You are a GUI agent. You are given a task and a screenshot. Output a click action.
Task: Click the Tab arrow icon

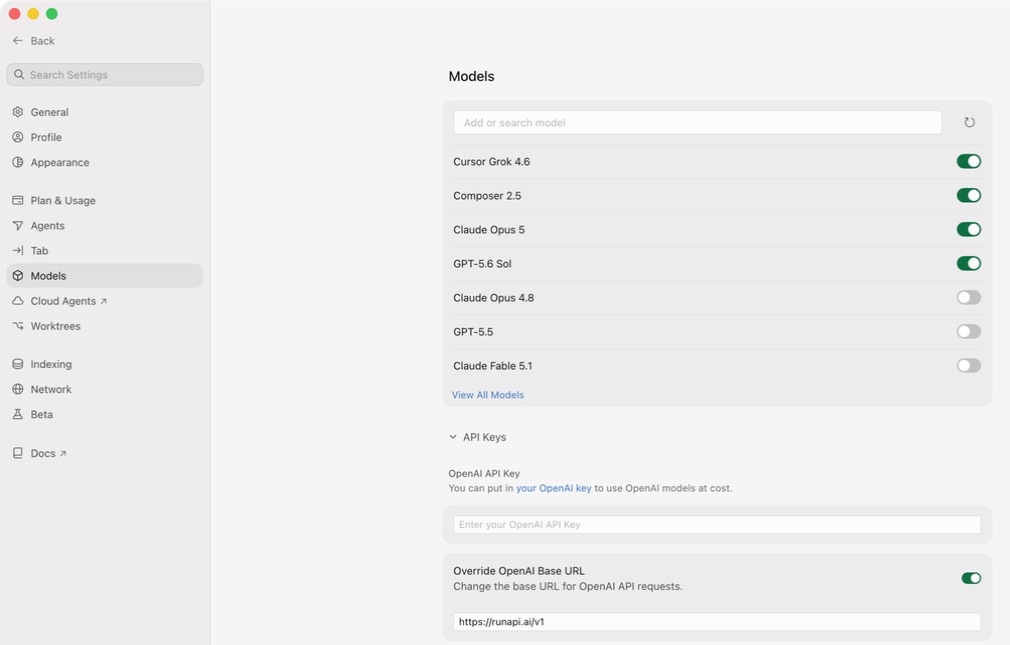[18, 251]
